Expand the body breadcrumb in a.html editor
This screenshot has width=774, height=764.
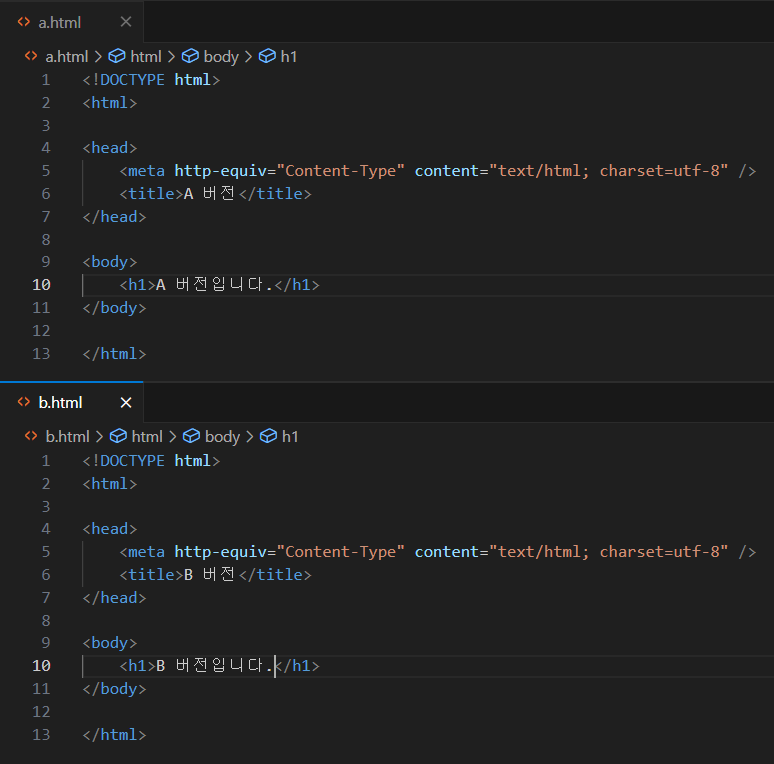click(221, 57)
